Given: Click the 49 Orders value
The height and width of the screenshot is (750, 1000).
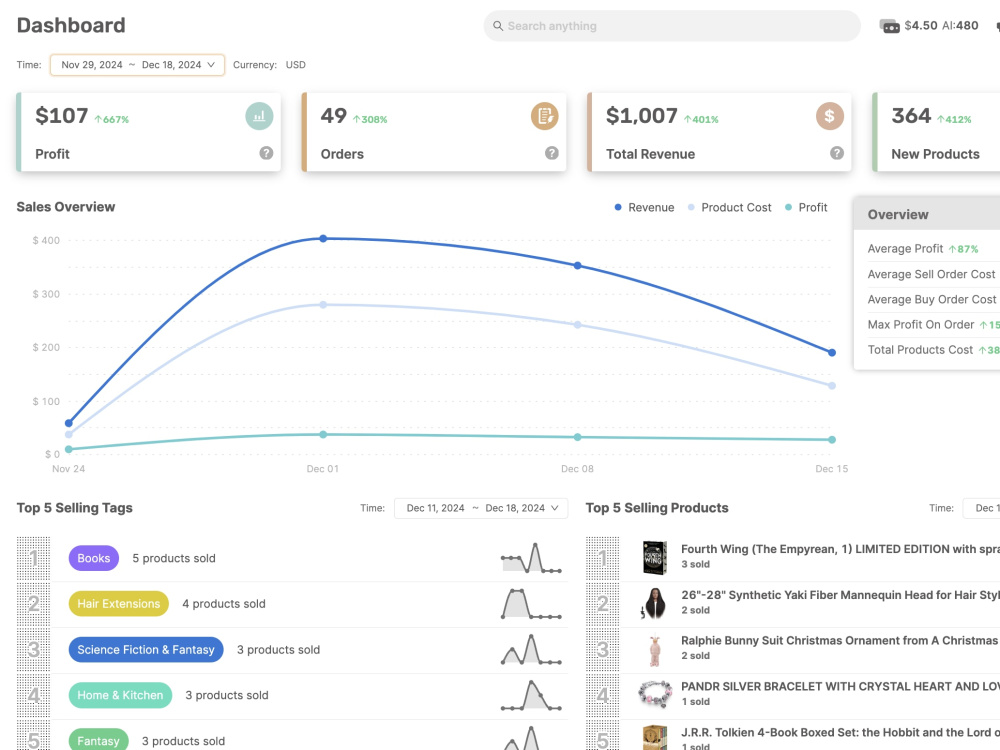Looking at the screenshot, I should click(x=334, y=116).
